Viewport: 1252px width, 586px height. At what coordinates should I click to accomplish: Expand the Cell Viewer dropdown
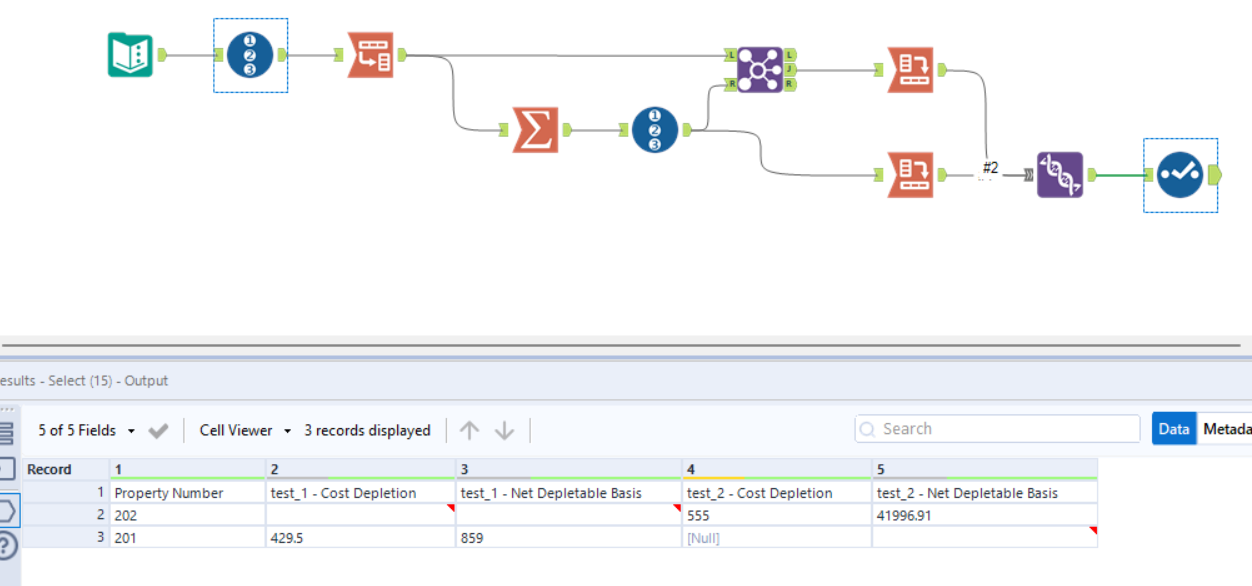point(245,430)
